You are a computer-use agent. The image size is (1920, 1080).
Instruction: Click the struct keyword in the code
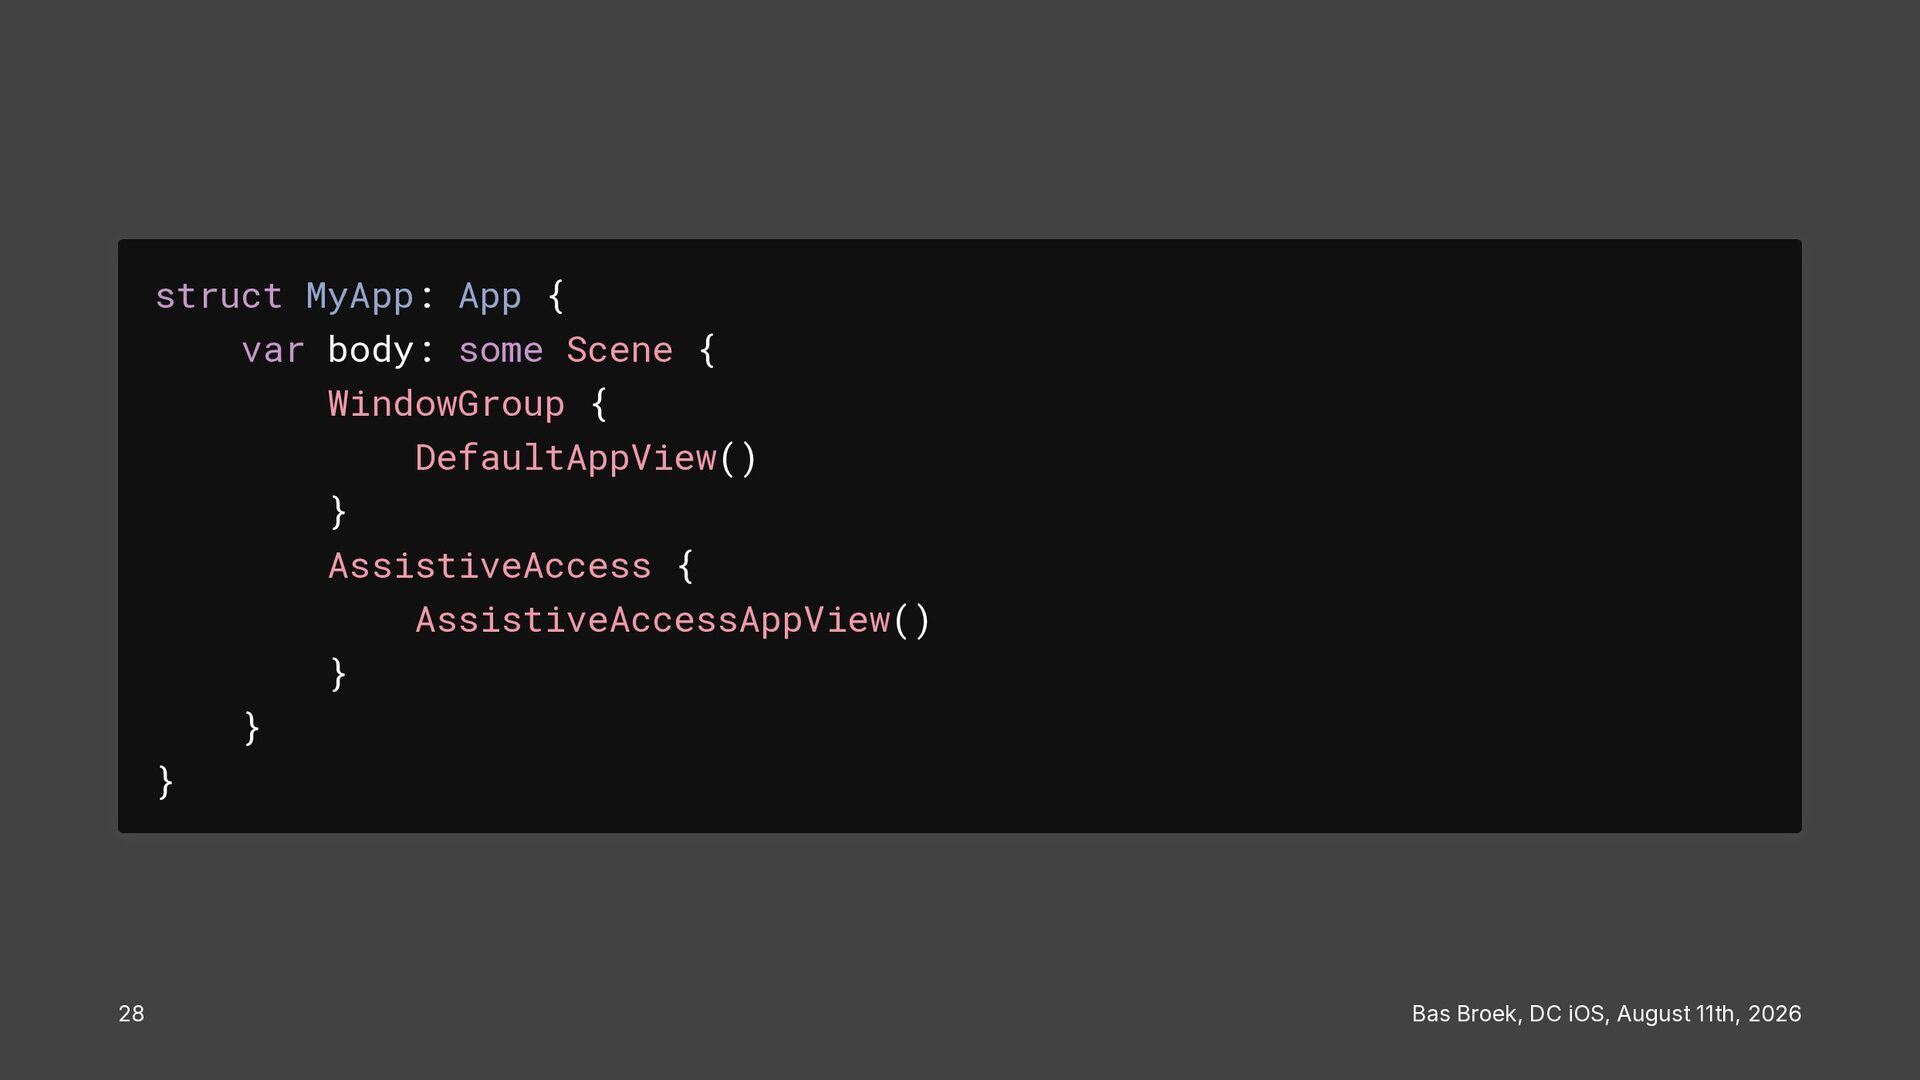pyautogui.click(x=219, y=296)
